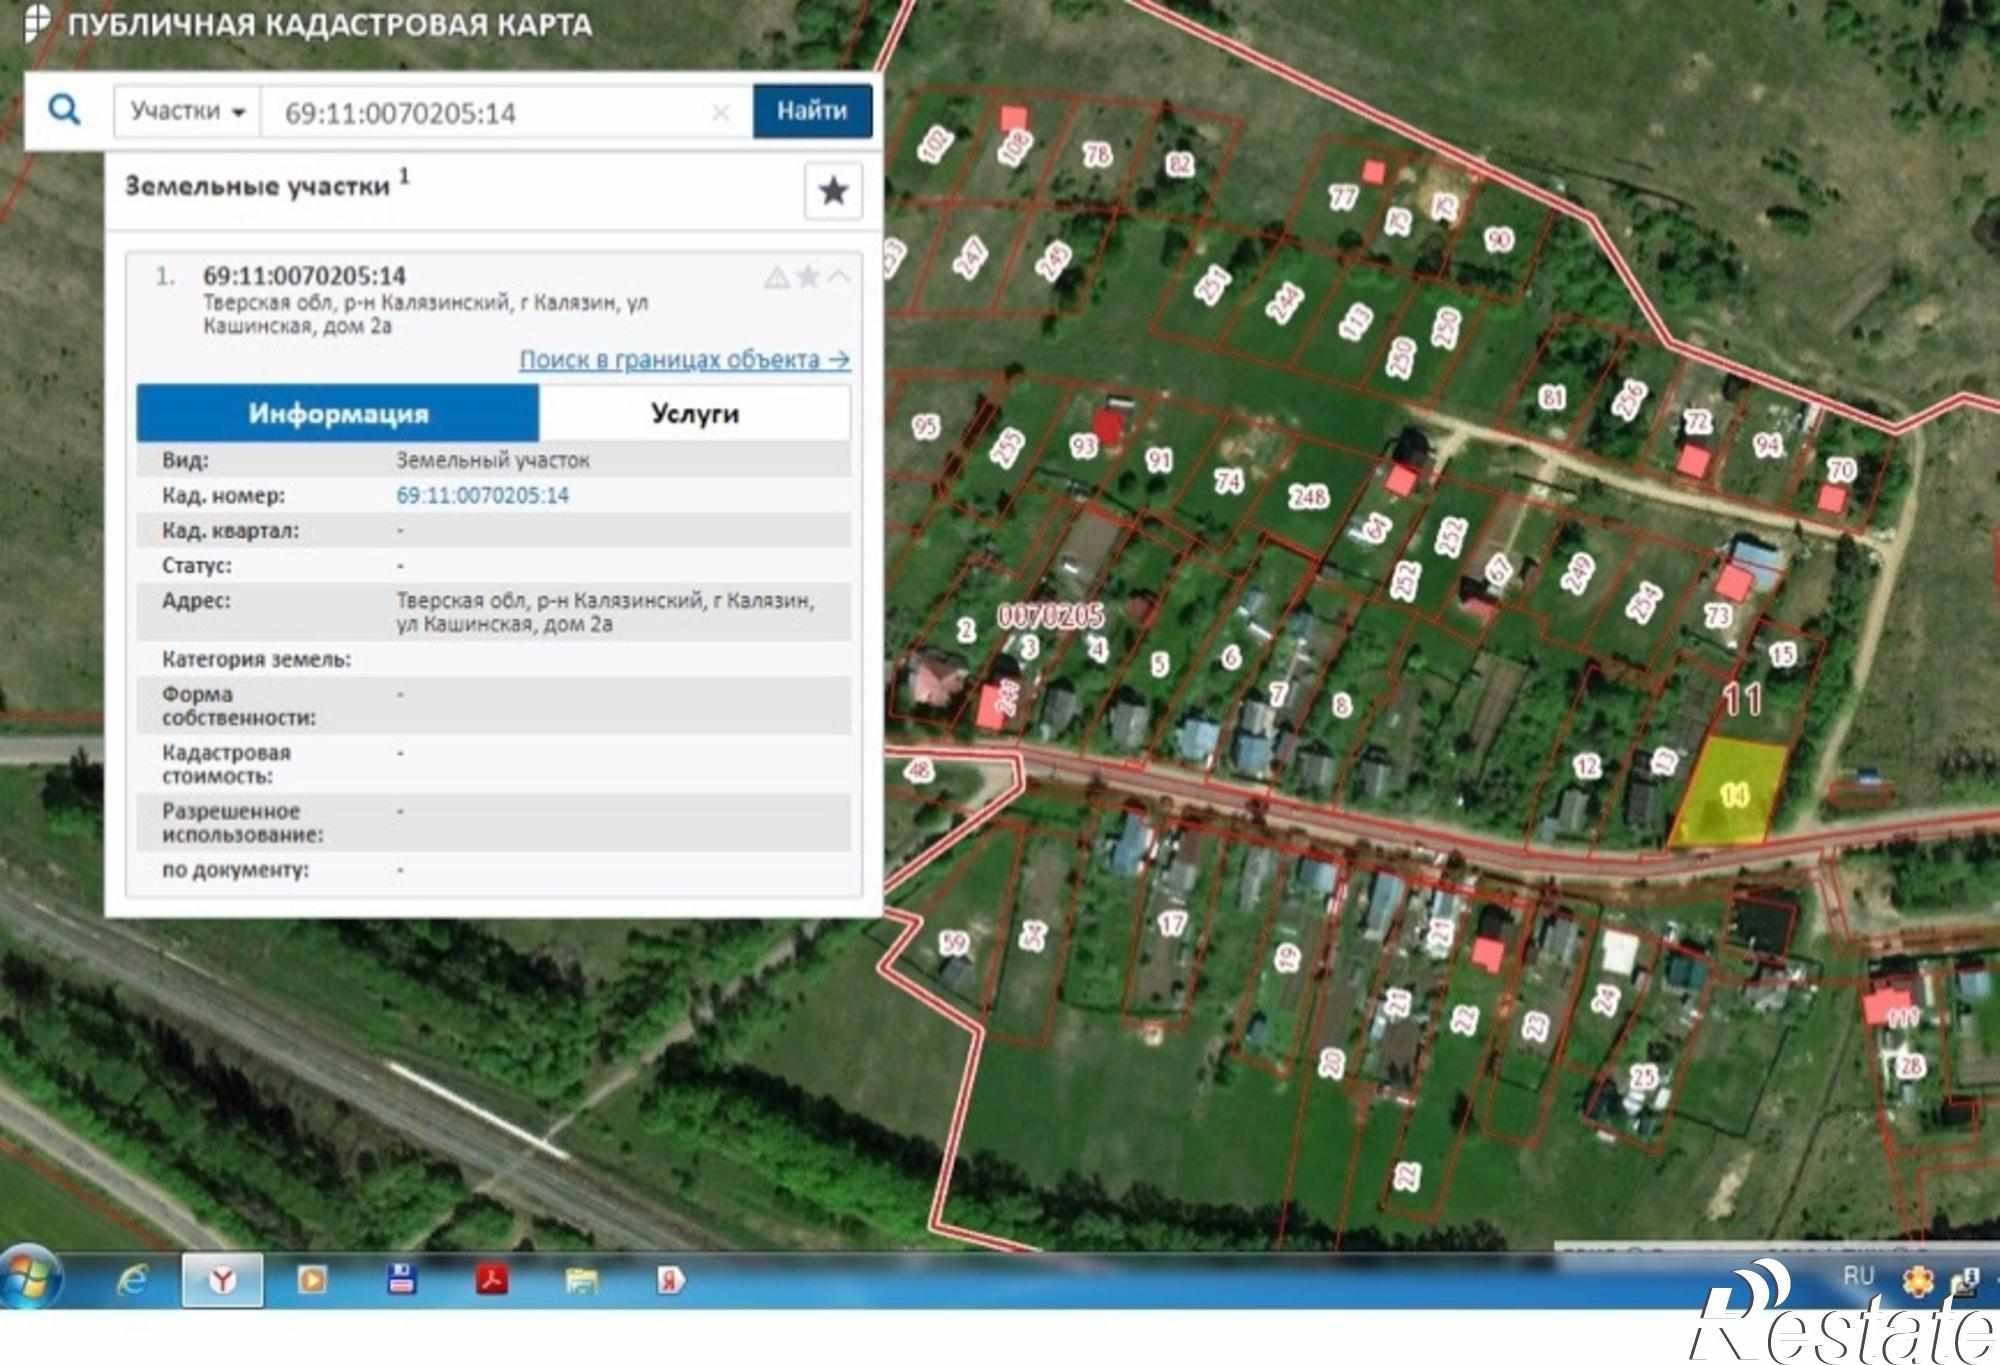Screen dimensions: 2000x1365
Task: Open Поиск в границах объекта link
Action: pyautogui.click(x=685, y=360)
